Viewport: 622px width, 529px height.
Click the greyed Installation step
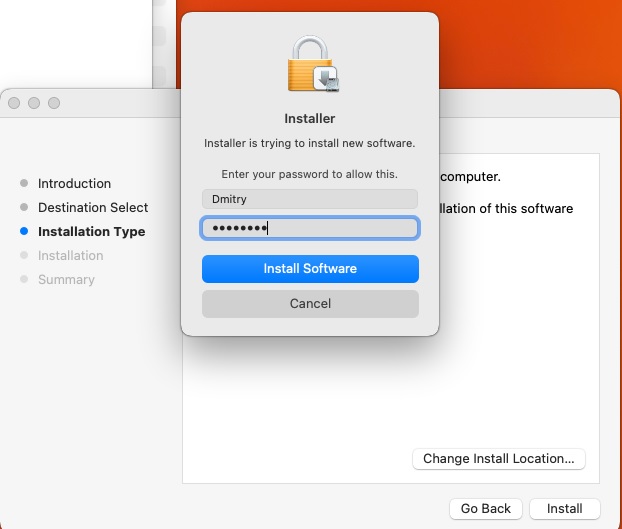70,256
